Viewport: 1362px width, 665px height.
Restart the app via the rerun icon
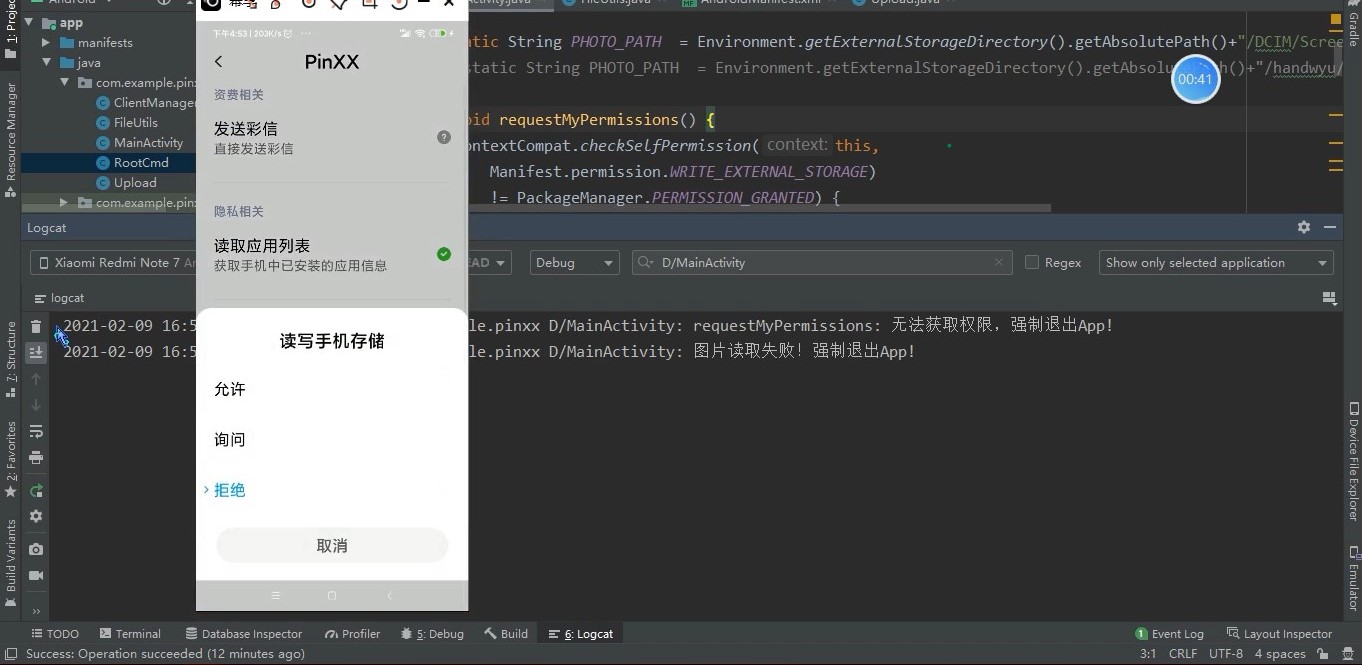click(36, 490)
